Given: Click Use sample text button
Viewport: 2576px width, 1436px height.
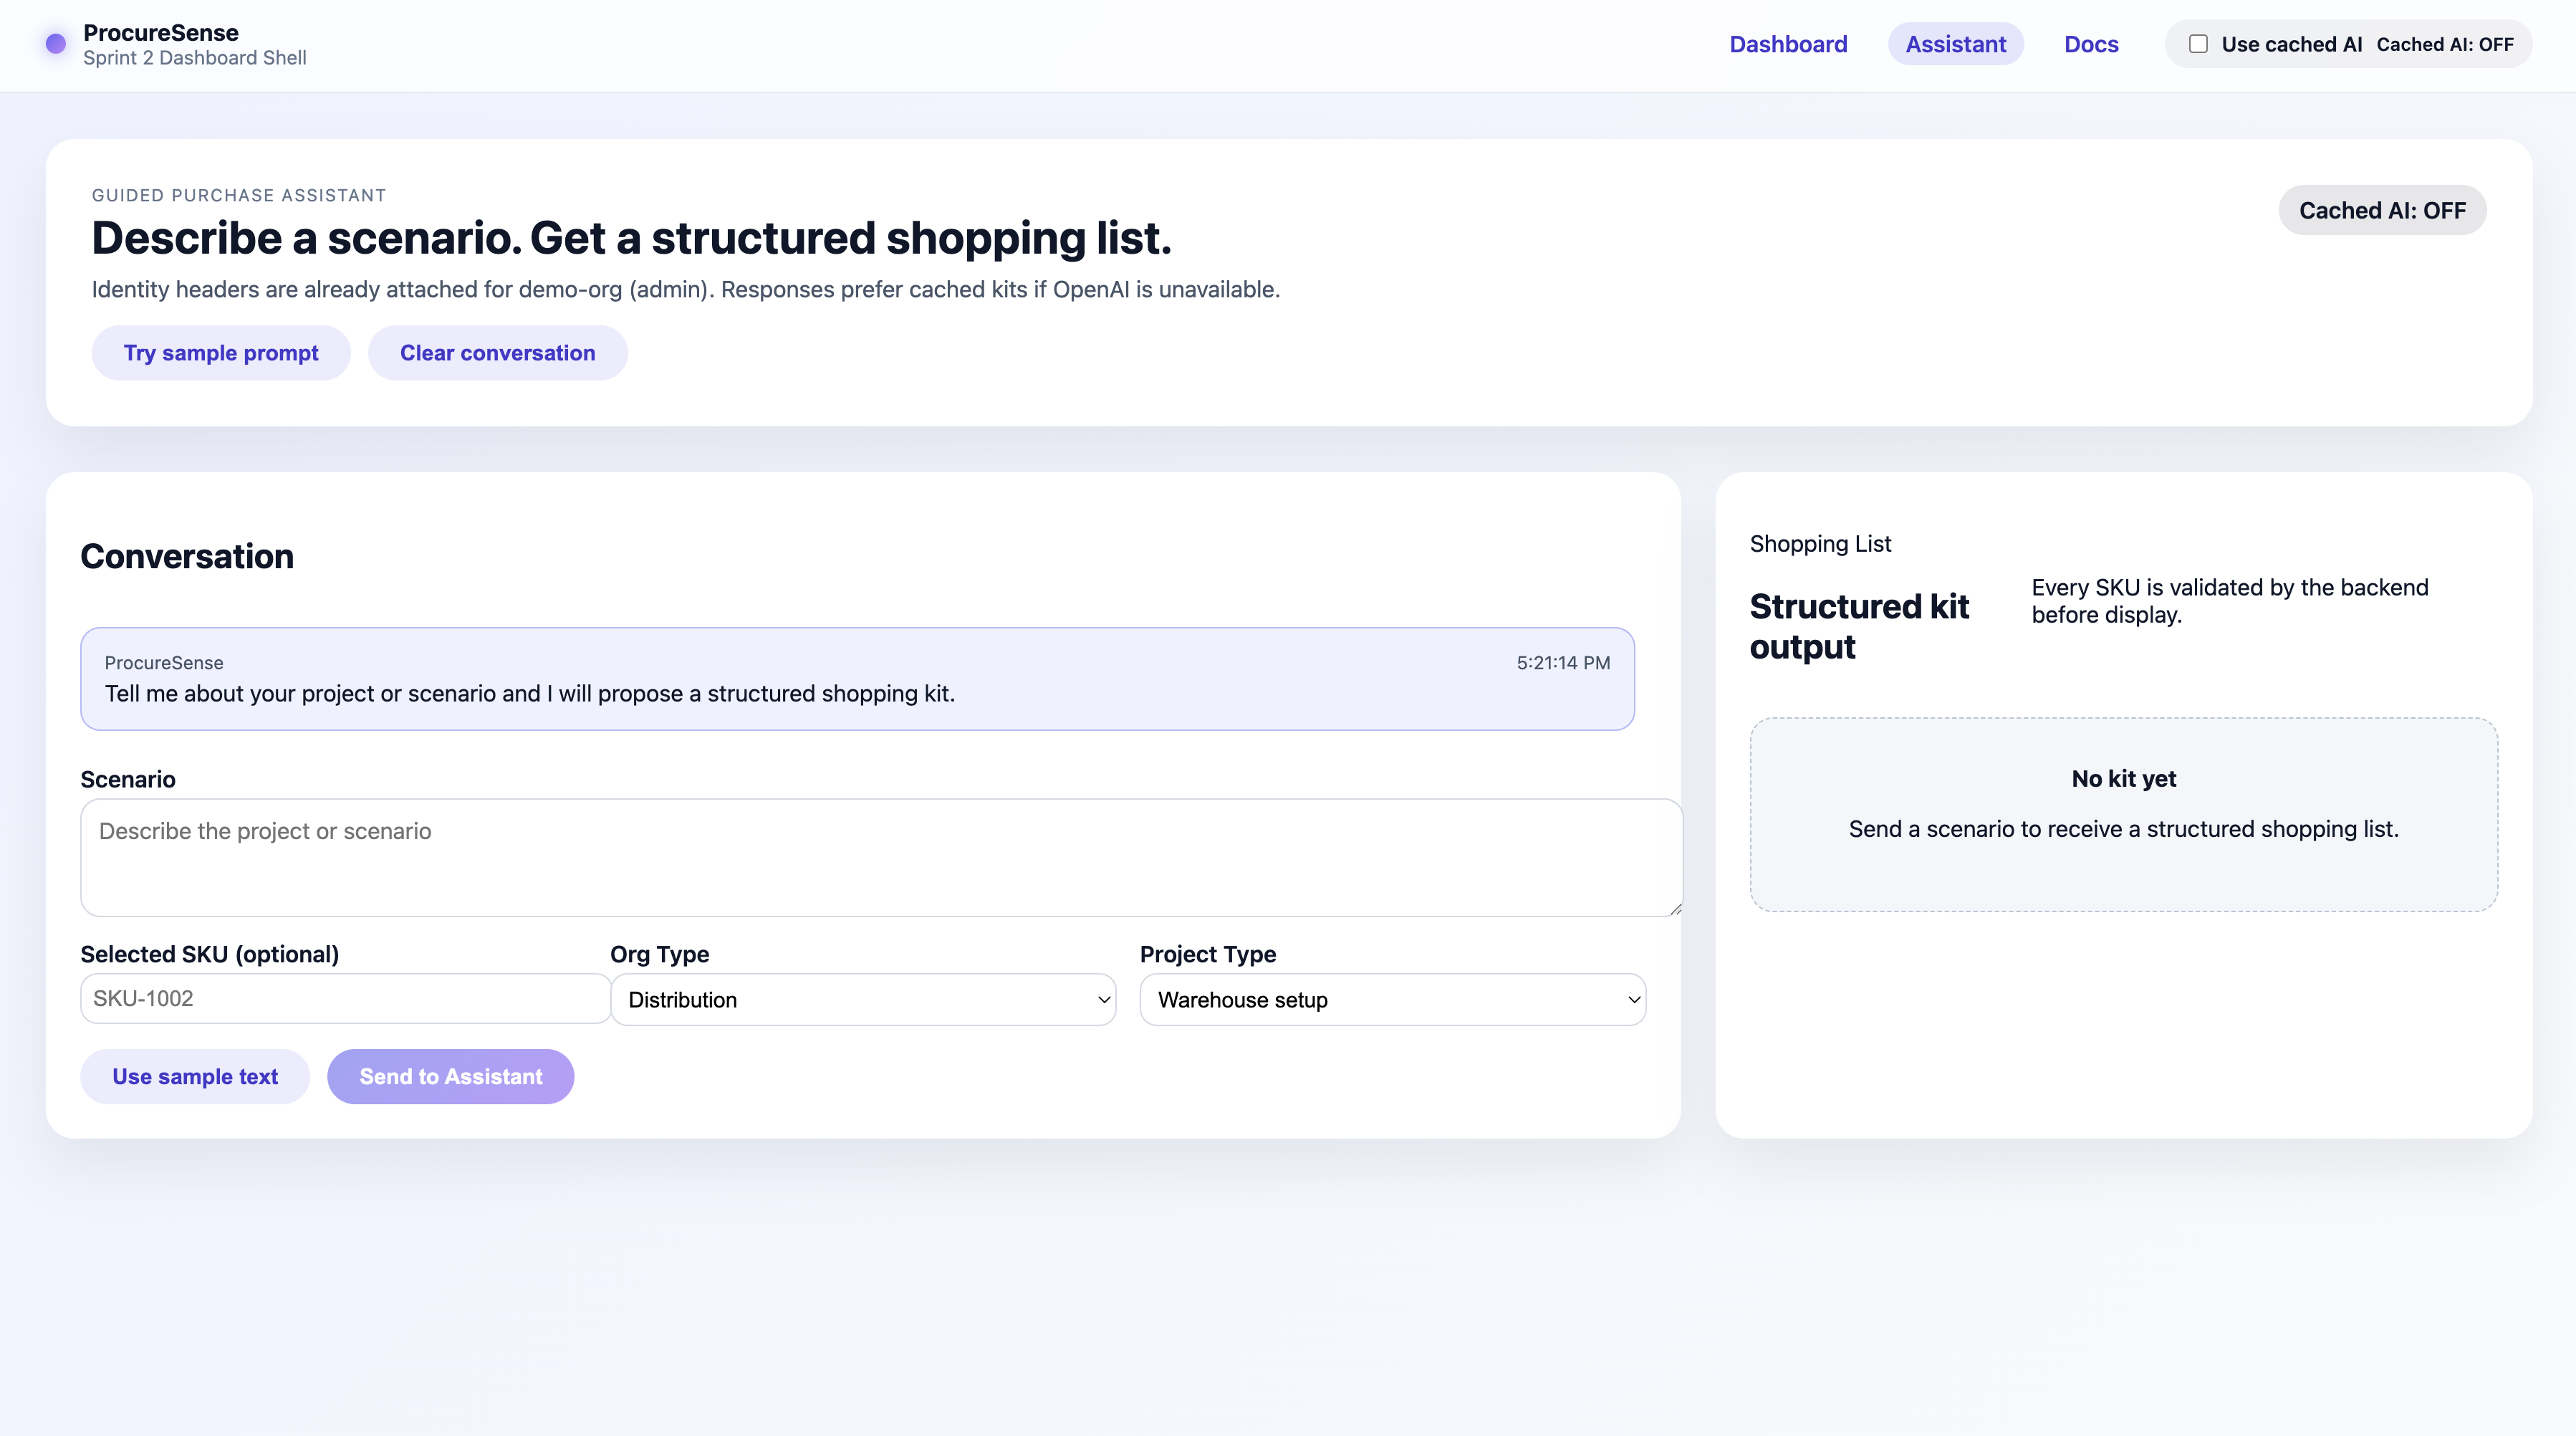Looking at the screenshot, I should click(x=195, y=1077).
